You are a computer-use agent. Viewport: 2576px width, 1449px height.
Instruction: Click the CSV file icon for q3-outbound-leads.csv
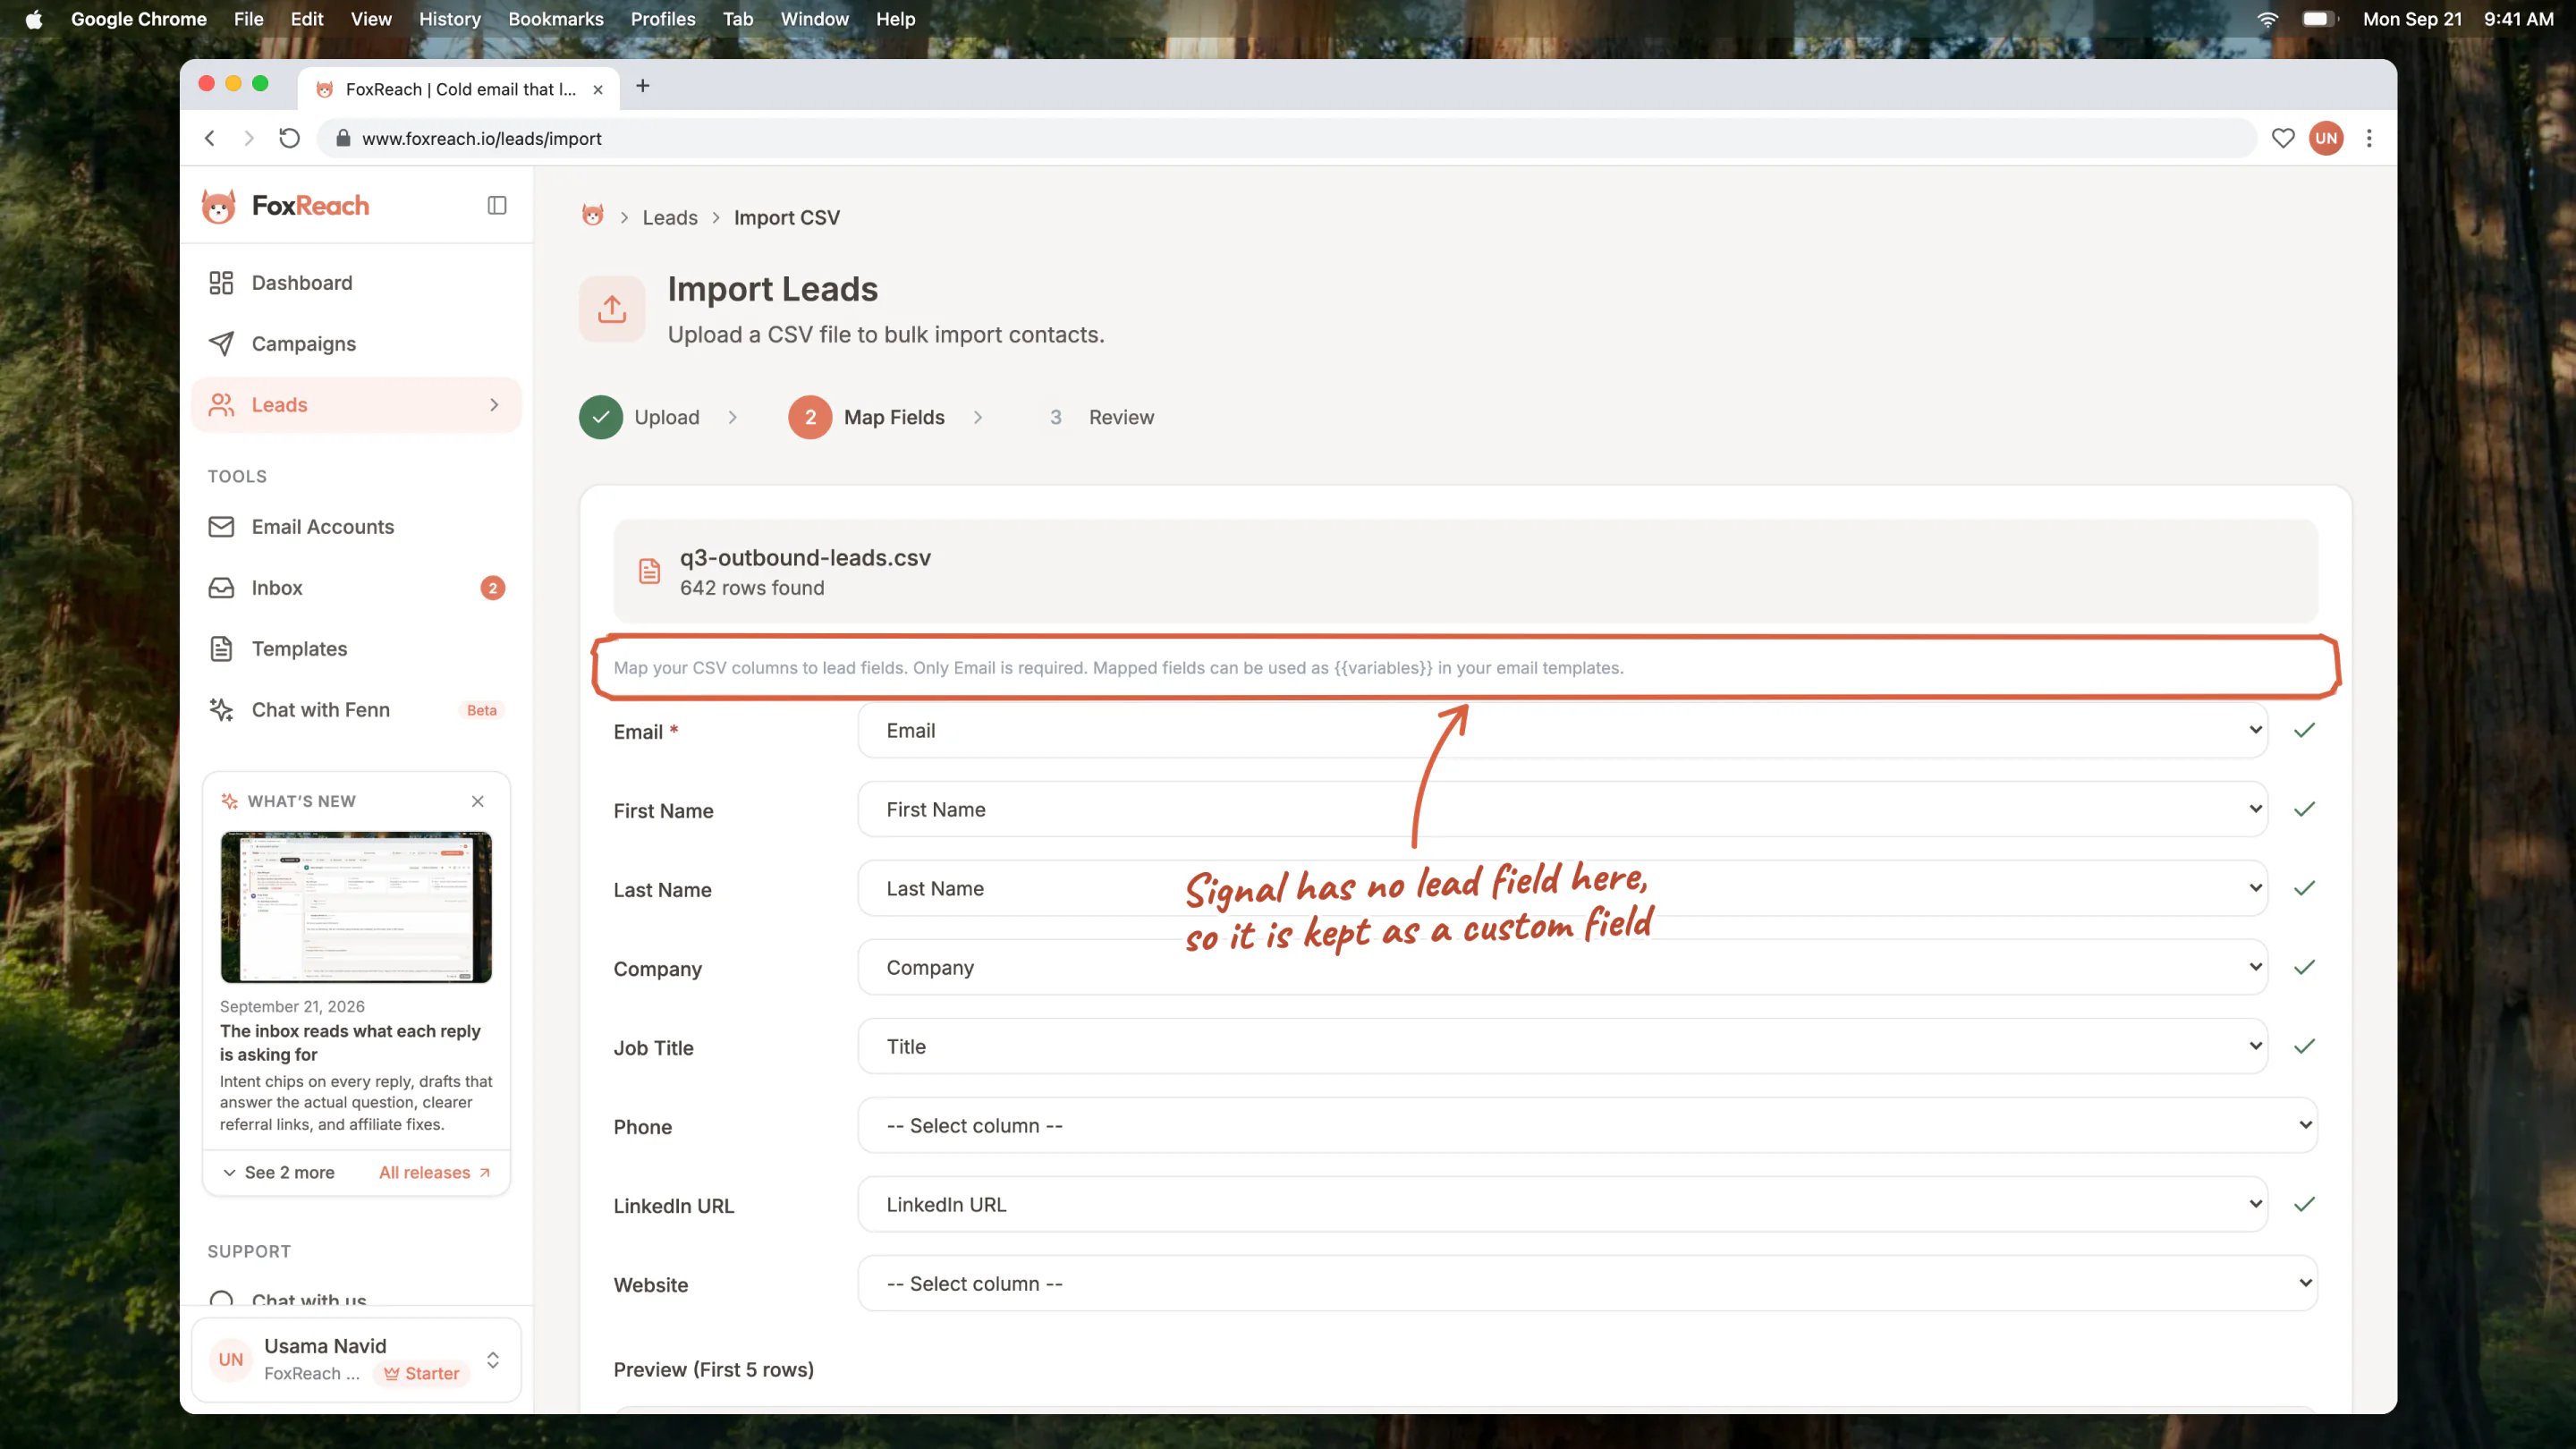(x=649, y=571)
